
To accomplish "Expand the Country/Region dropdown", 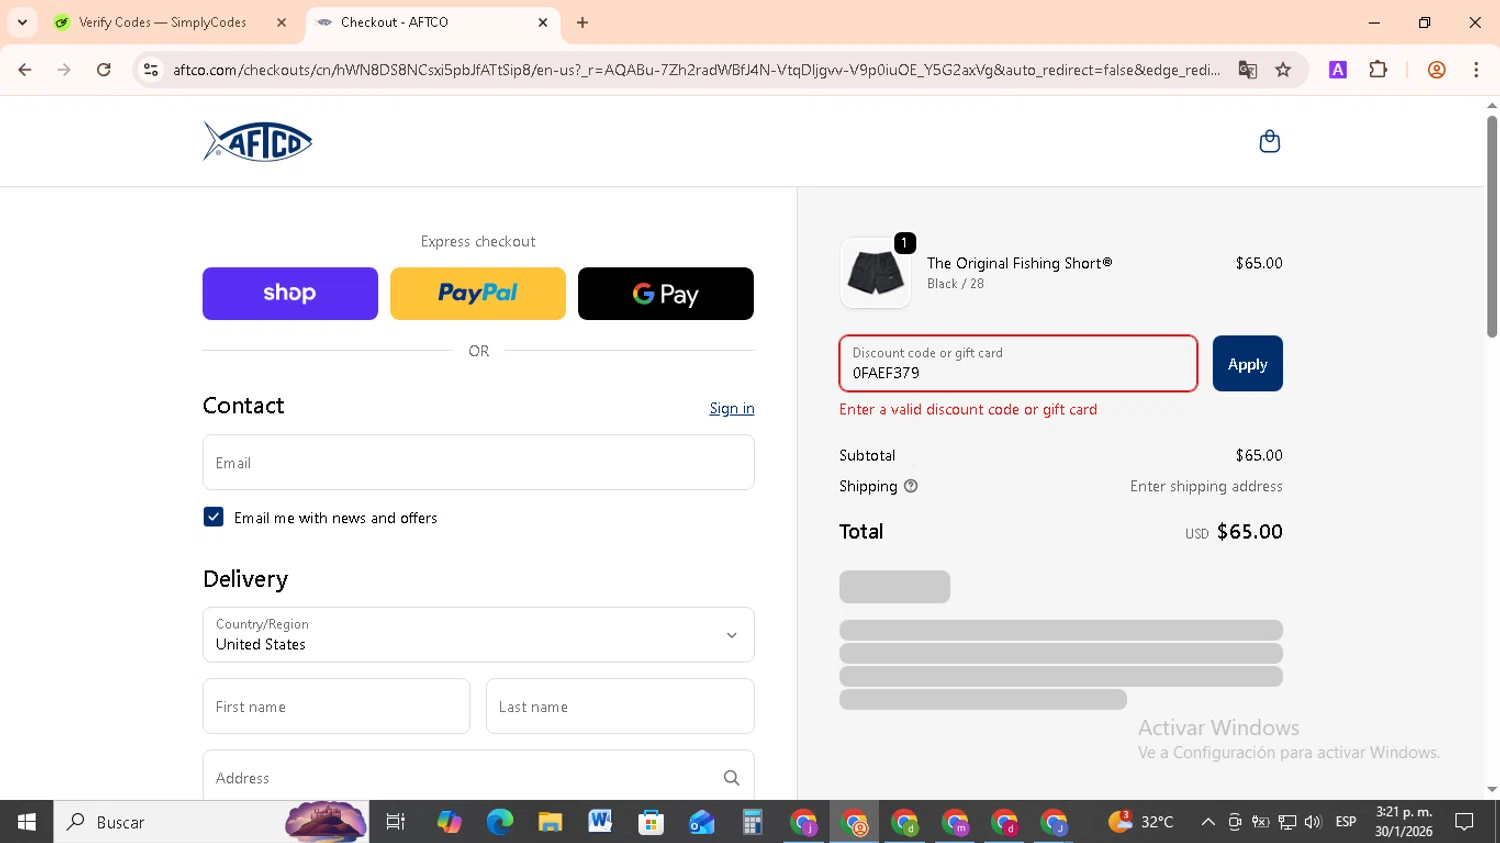I will [x=478, y=634].
